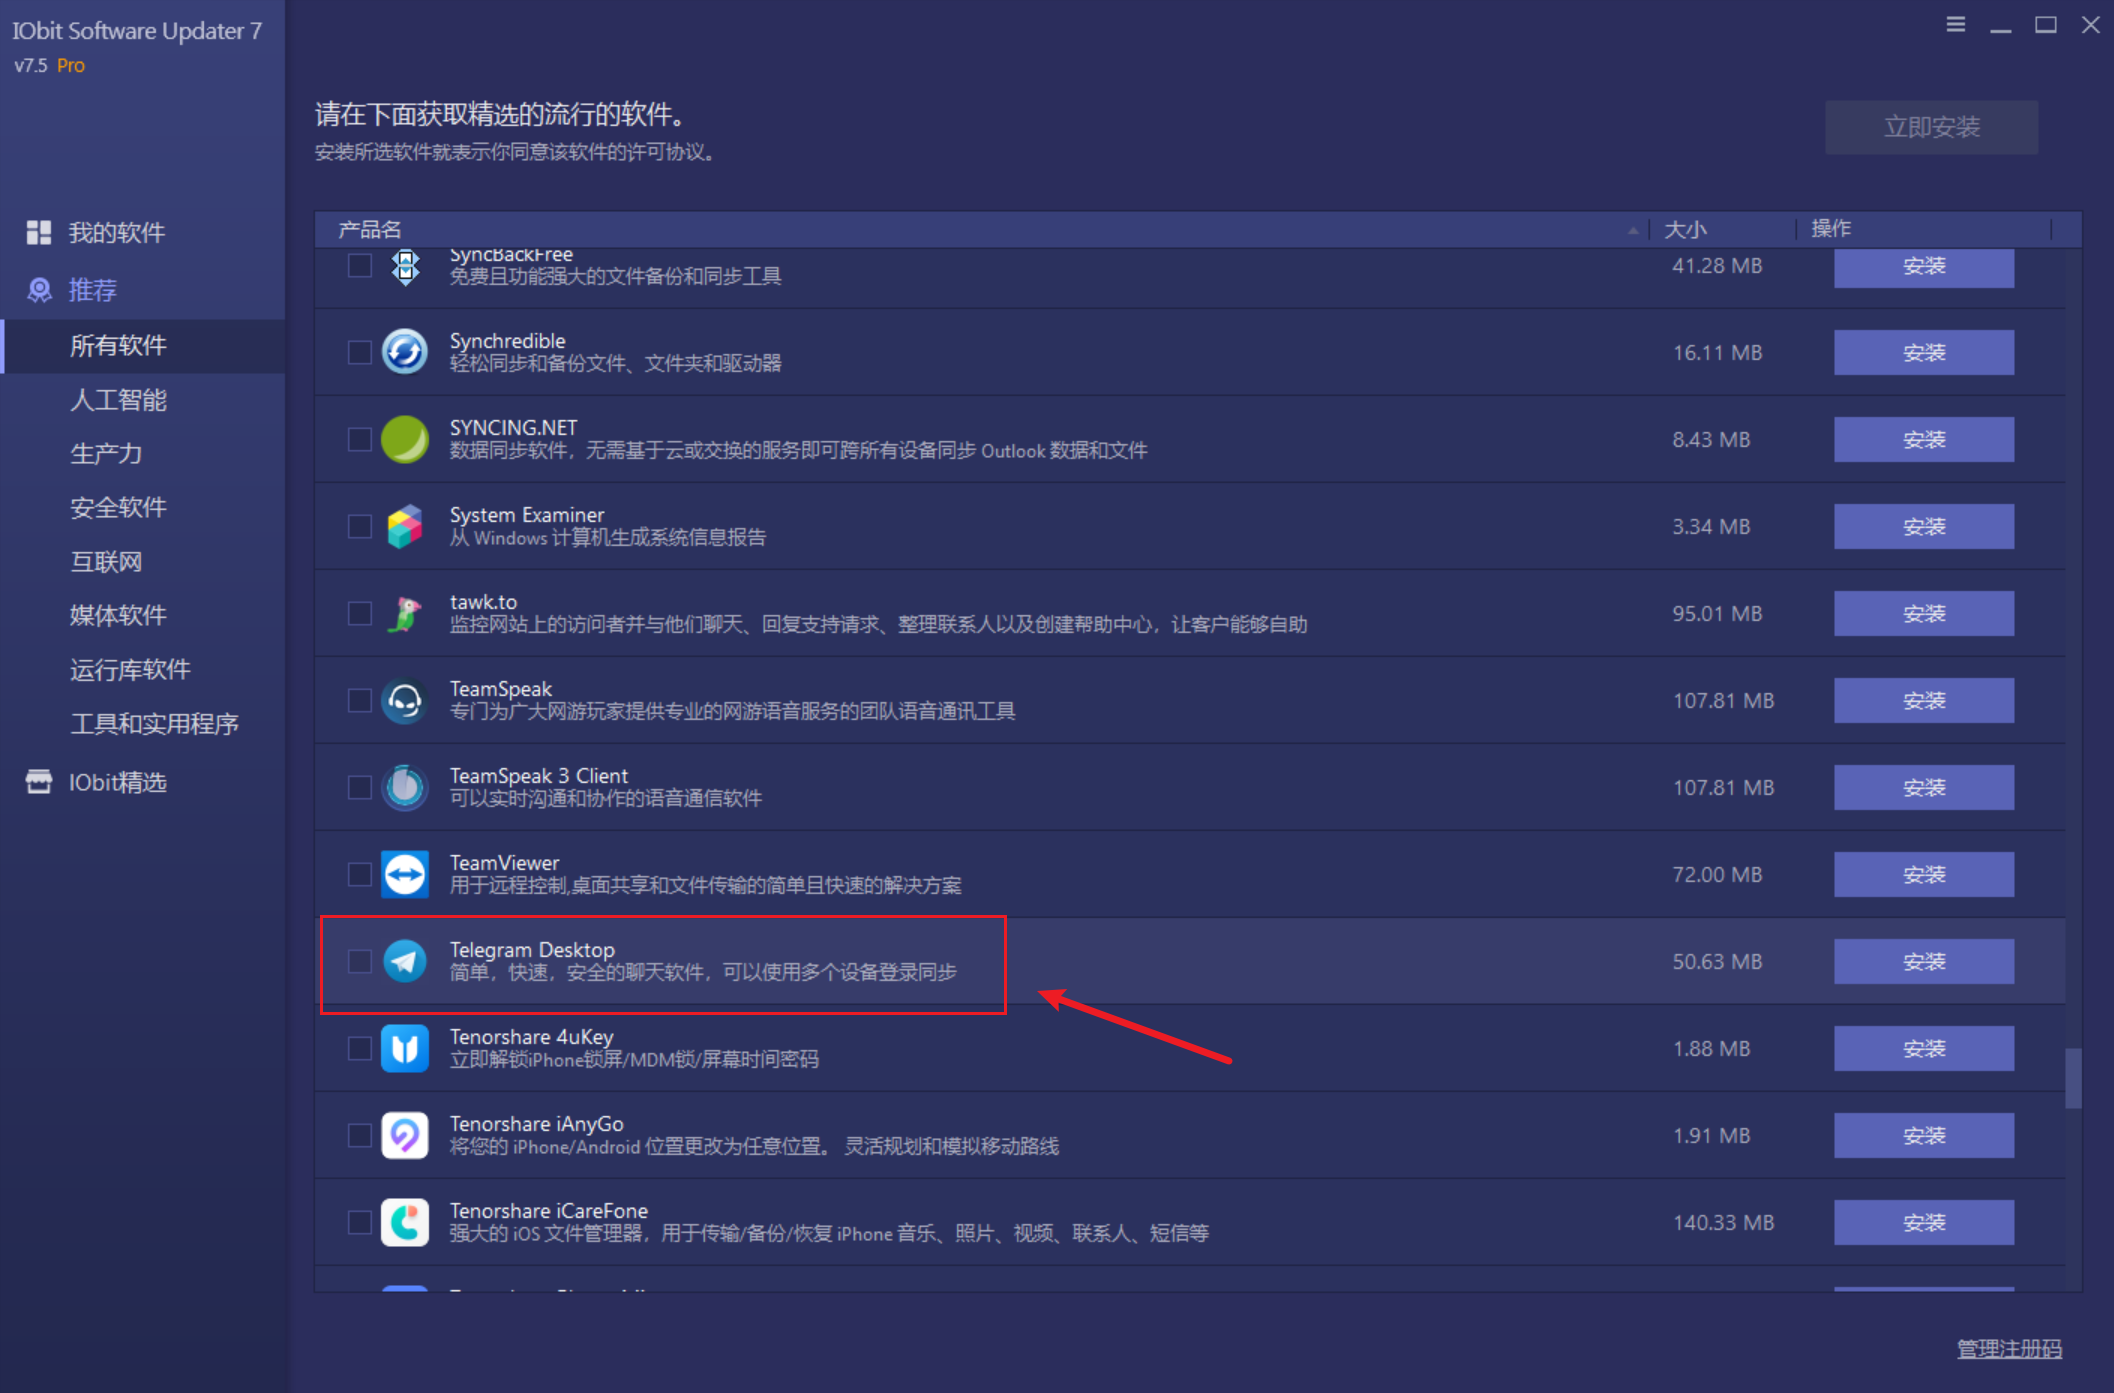
Task: Tick the Synchredible checkbox
Action: click(360, 352)
